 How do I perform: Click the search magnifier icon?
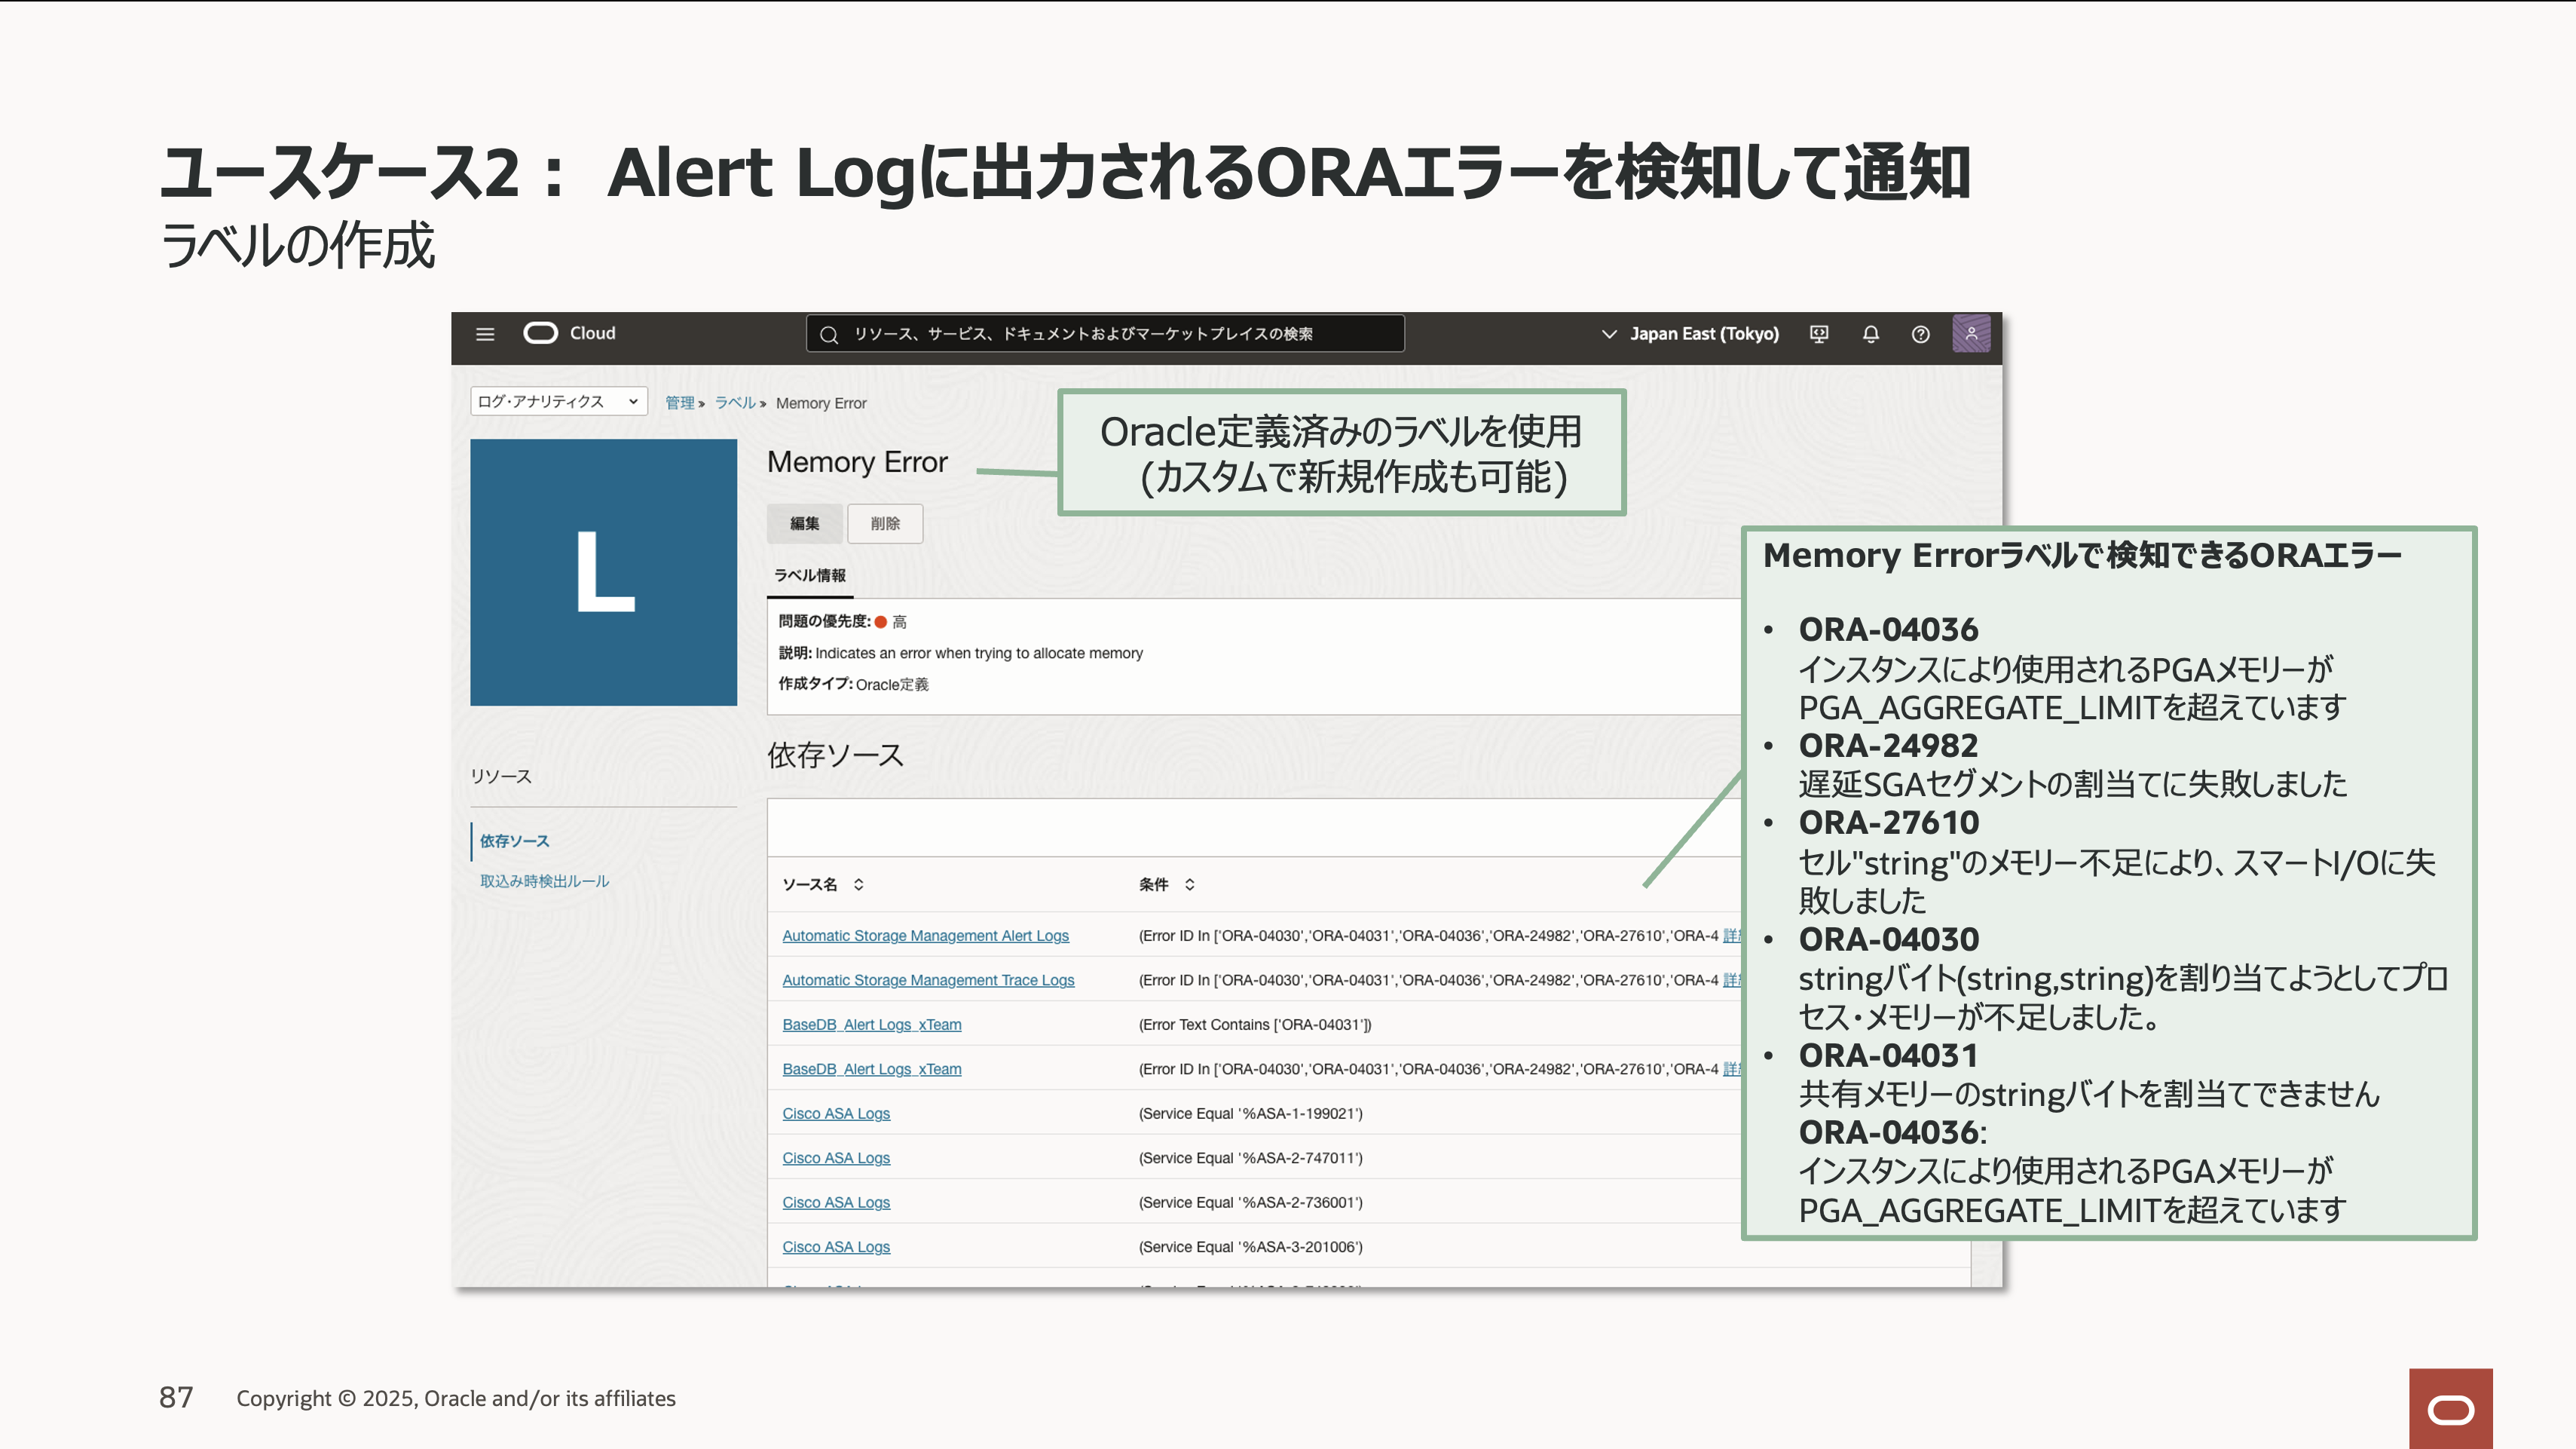829,335
